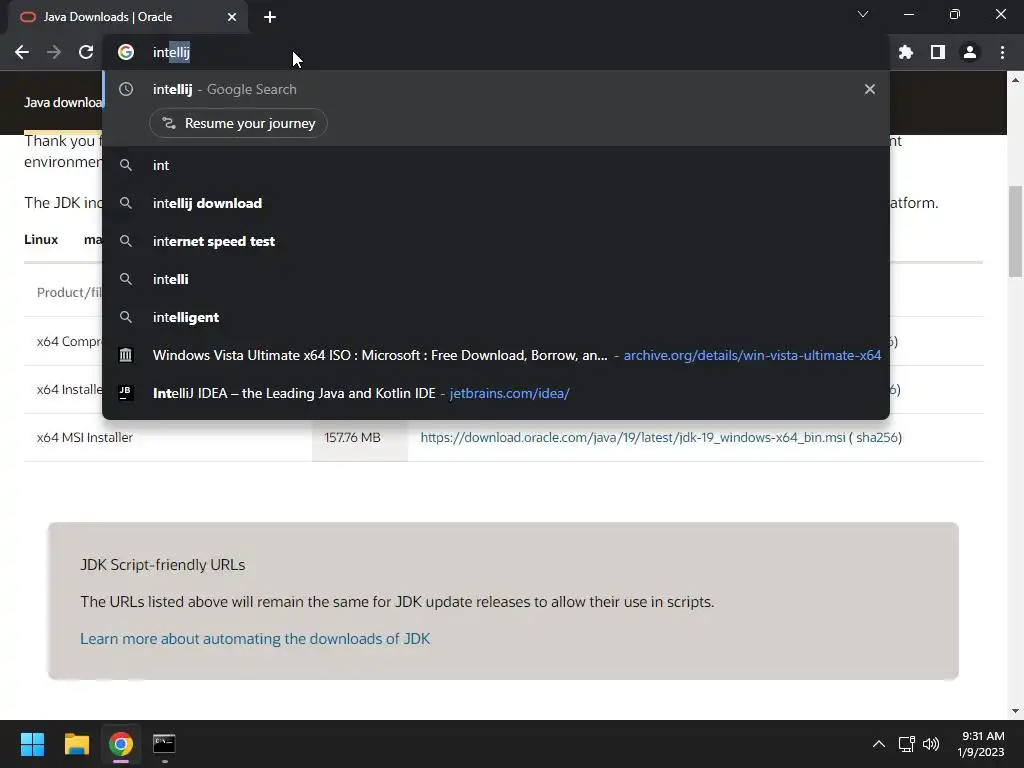Image resolution: width=1024 pixels, height=768 pixels.
Task: Click the 'JDK Script-friendly URLs' heading
Action: click(x=163, y=565)
